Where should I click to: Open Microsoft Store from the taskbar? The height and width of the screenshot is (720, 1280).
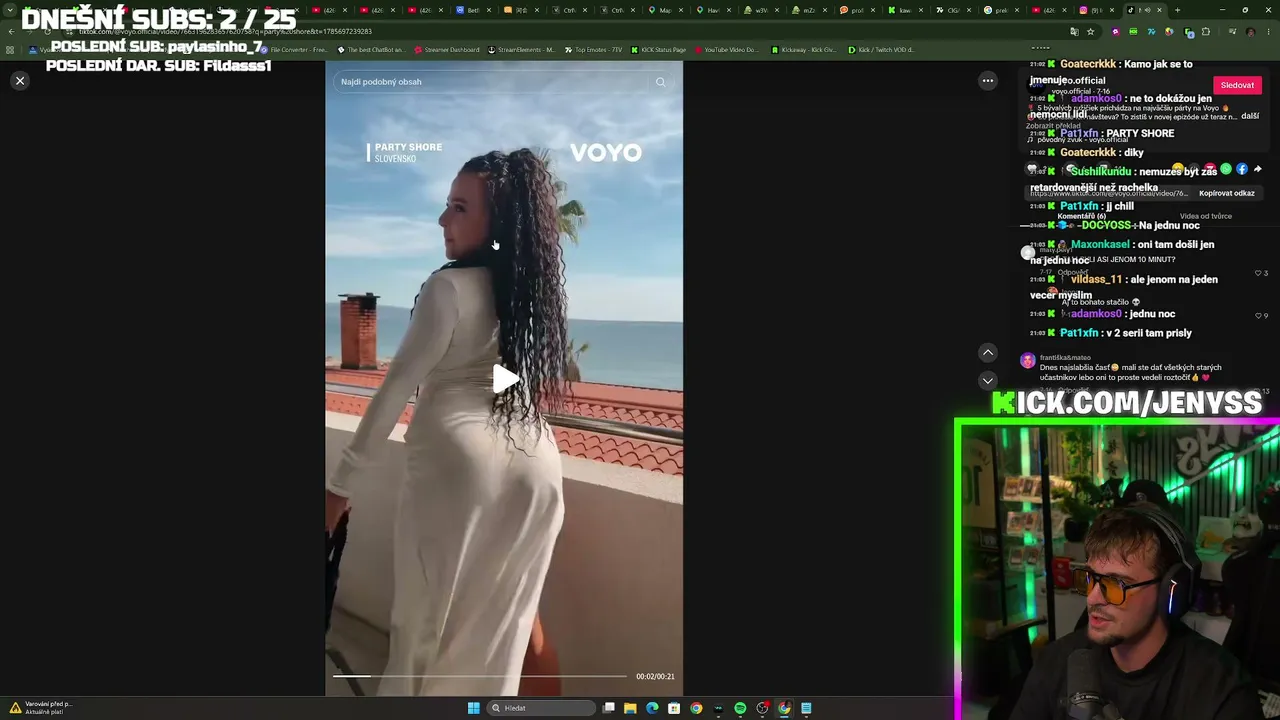click(x=674, y=708)
